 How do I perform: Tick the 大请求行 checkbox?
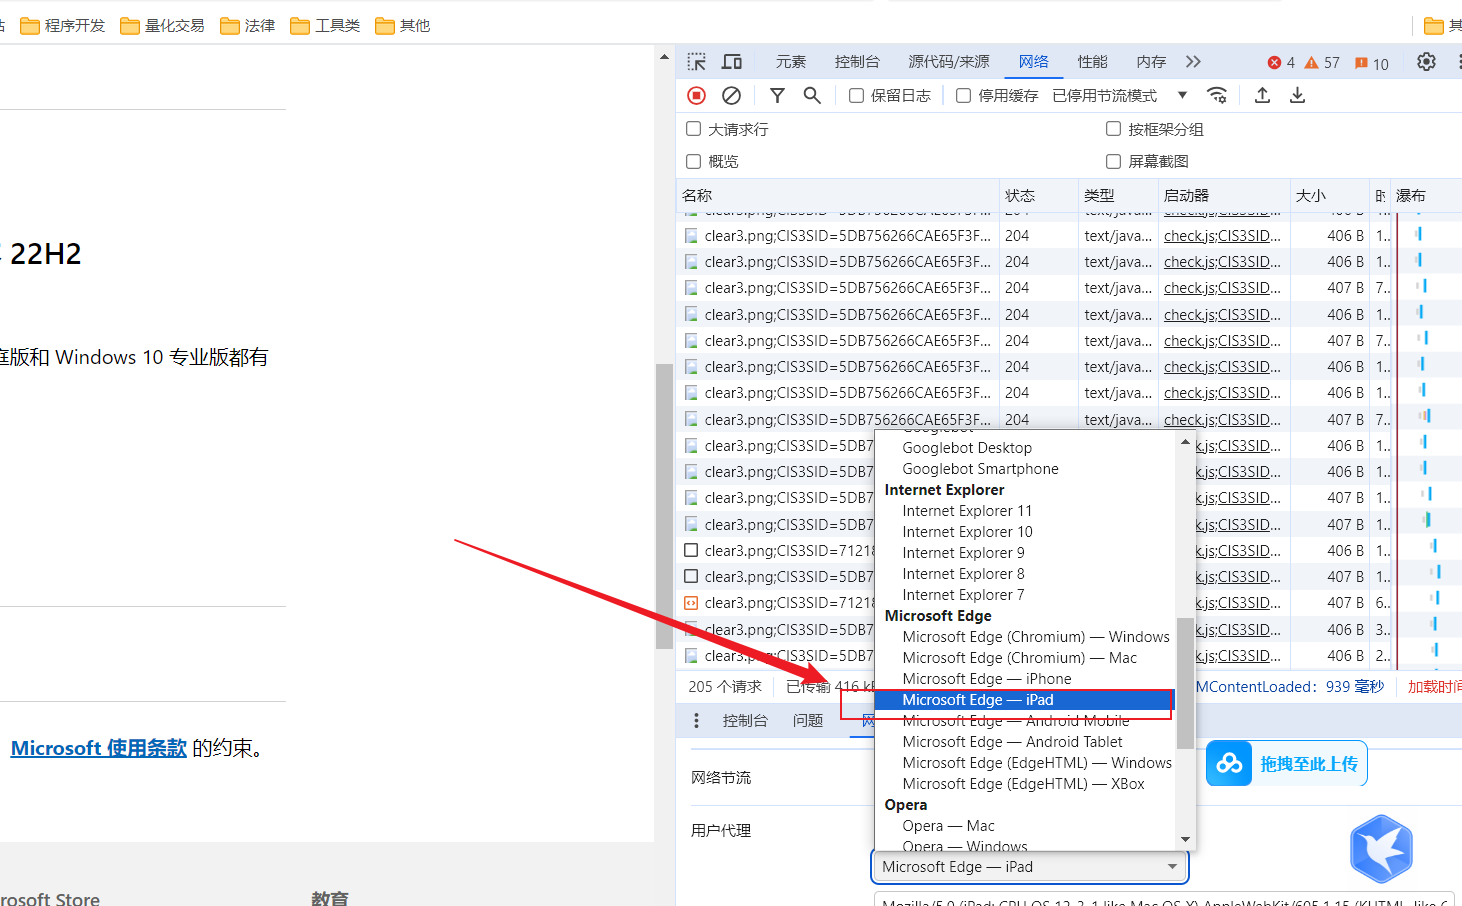693,129
